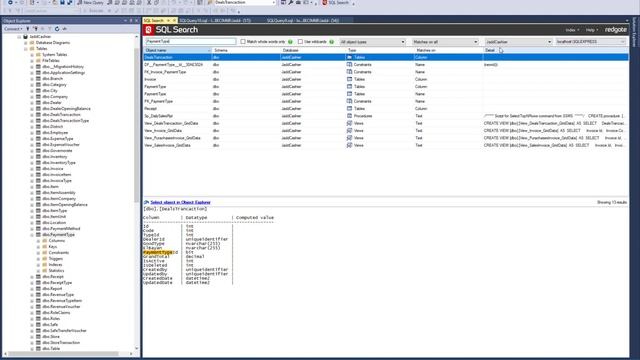Enable Match whole words only checkbox

tap(243, 42)
